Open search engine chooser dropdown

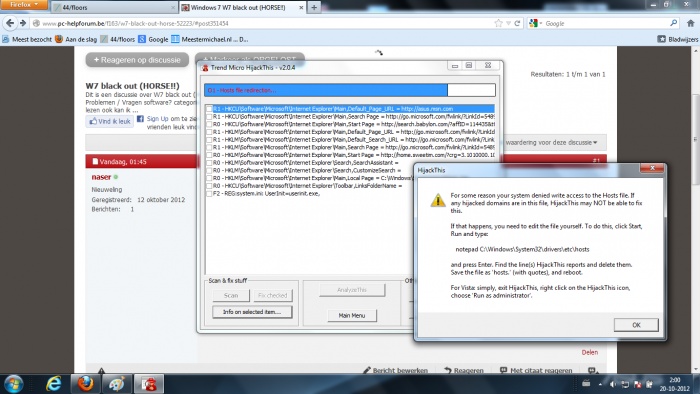pyautogui.click(x=536, y=23)
